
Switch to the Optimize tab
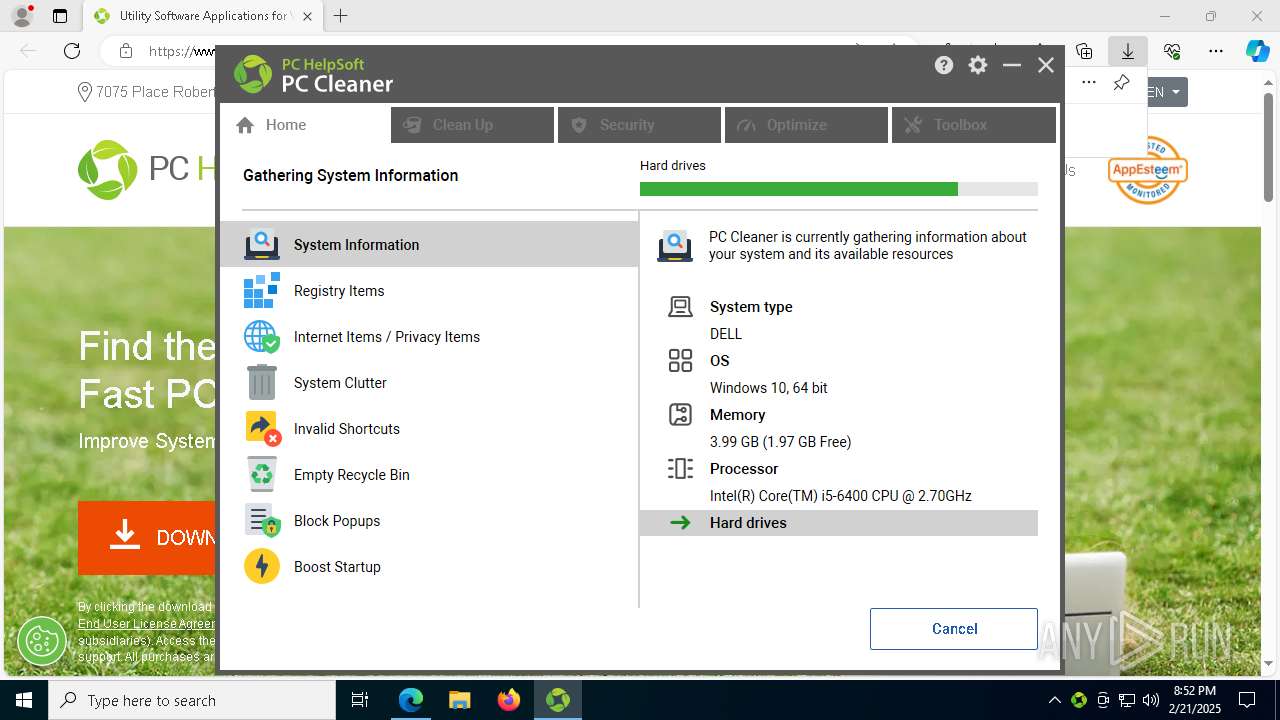806,125
